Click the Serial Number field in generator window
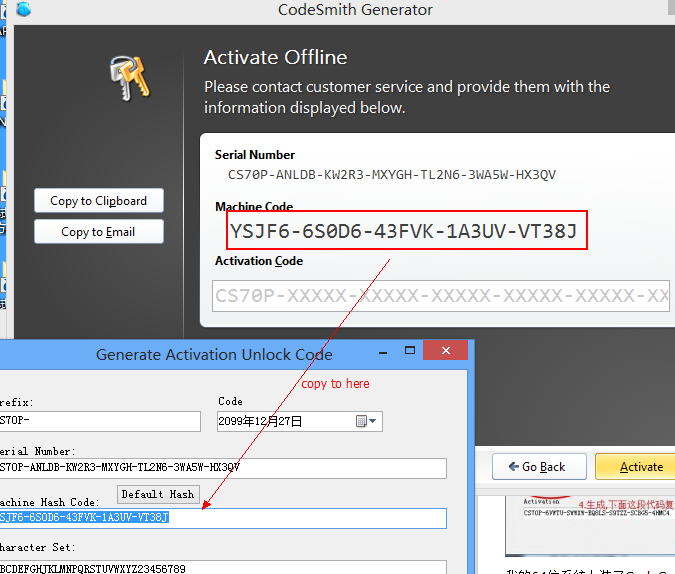The width and height of the screenshot is (675, 574). pyautogui.click(x=223, y=468)
